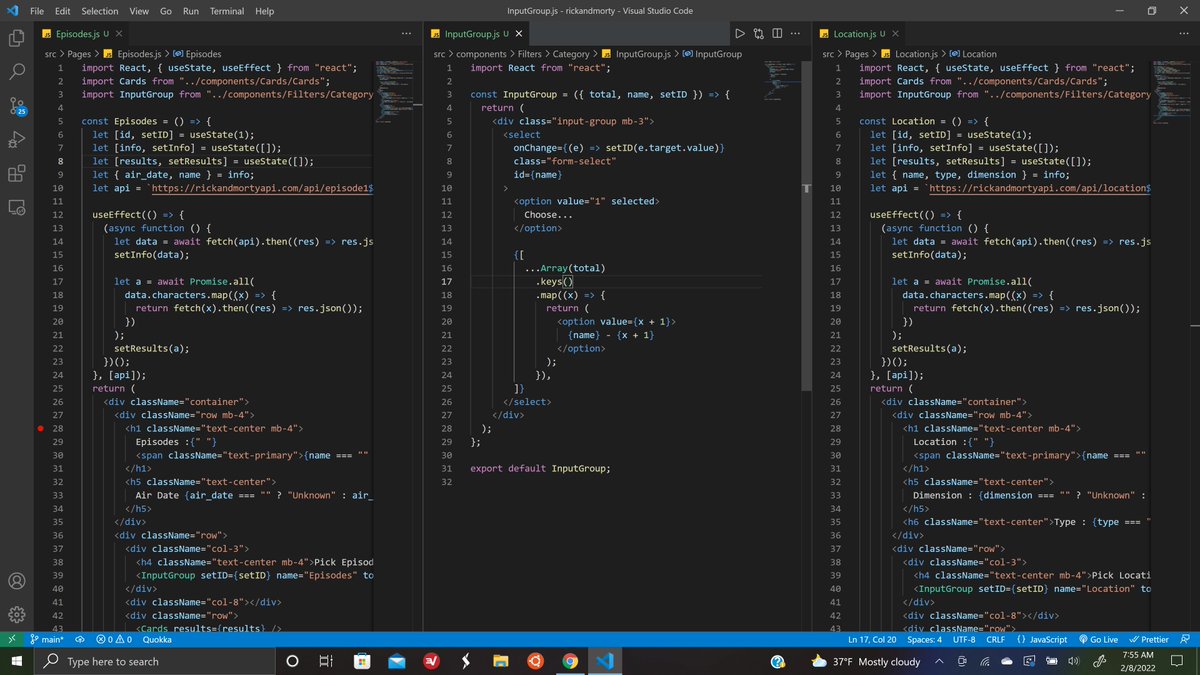Screen dimensions: 1200x675
Task: Run the InputGroup.js file with play icon
Action: [x=739, y=33]
